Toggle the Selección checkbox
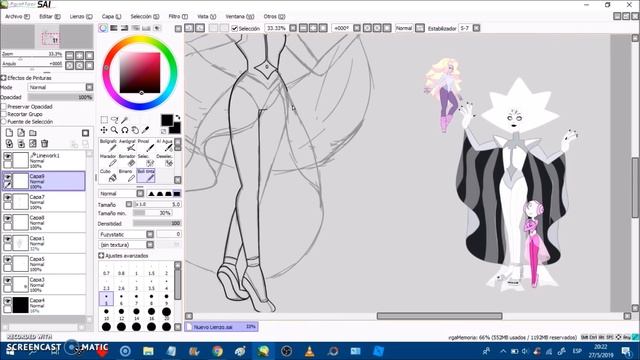 [234, 28]
